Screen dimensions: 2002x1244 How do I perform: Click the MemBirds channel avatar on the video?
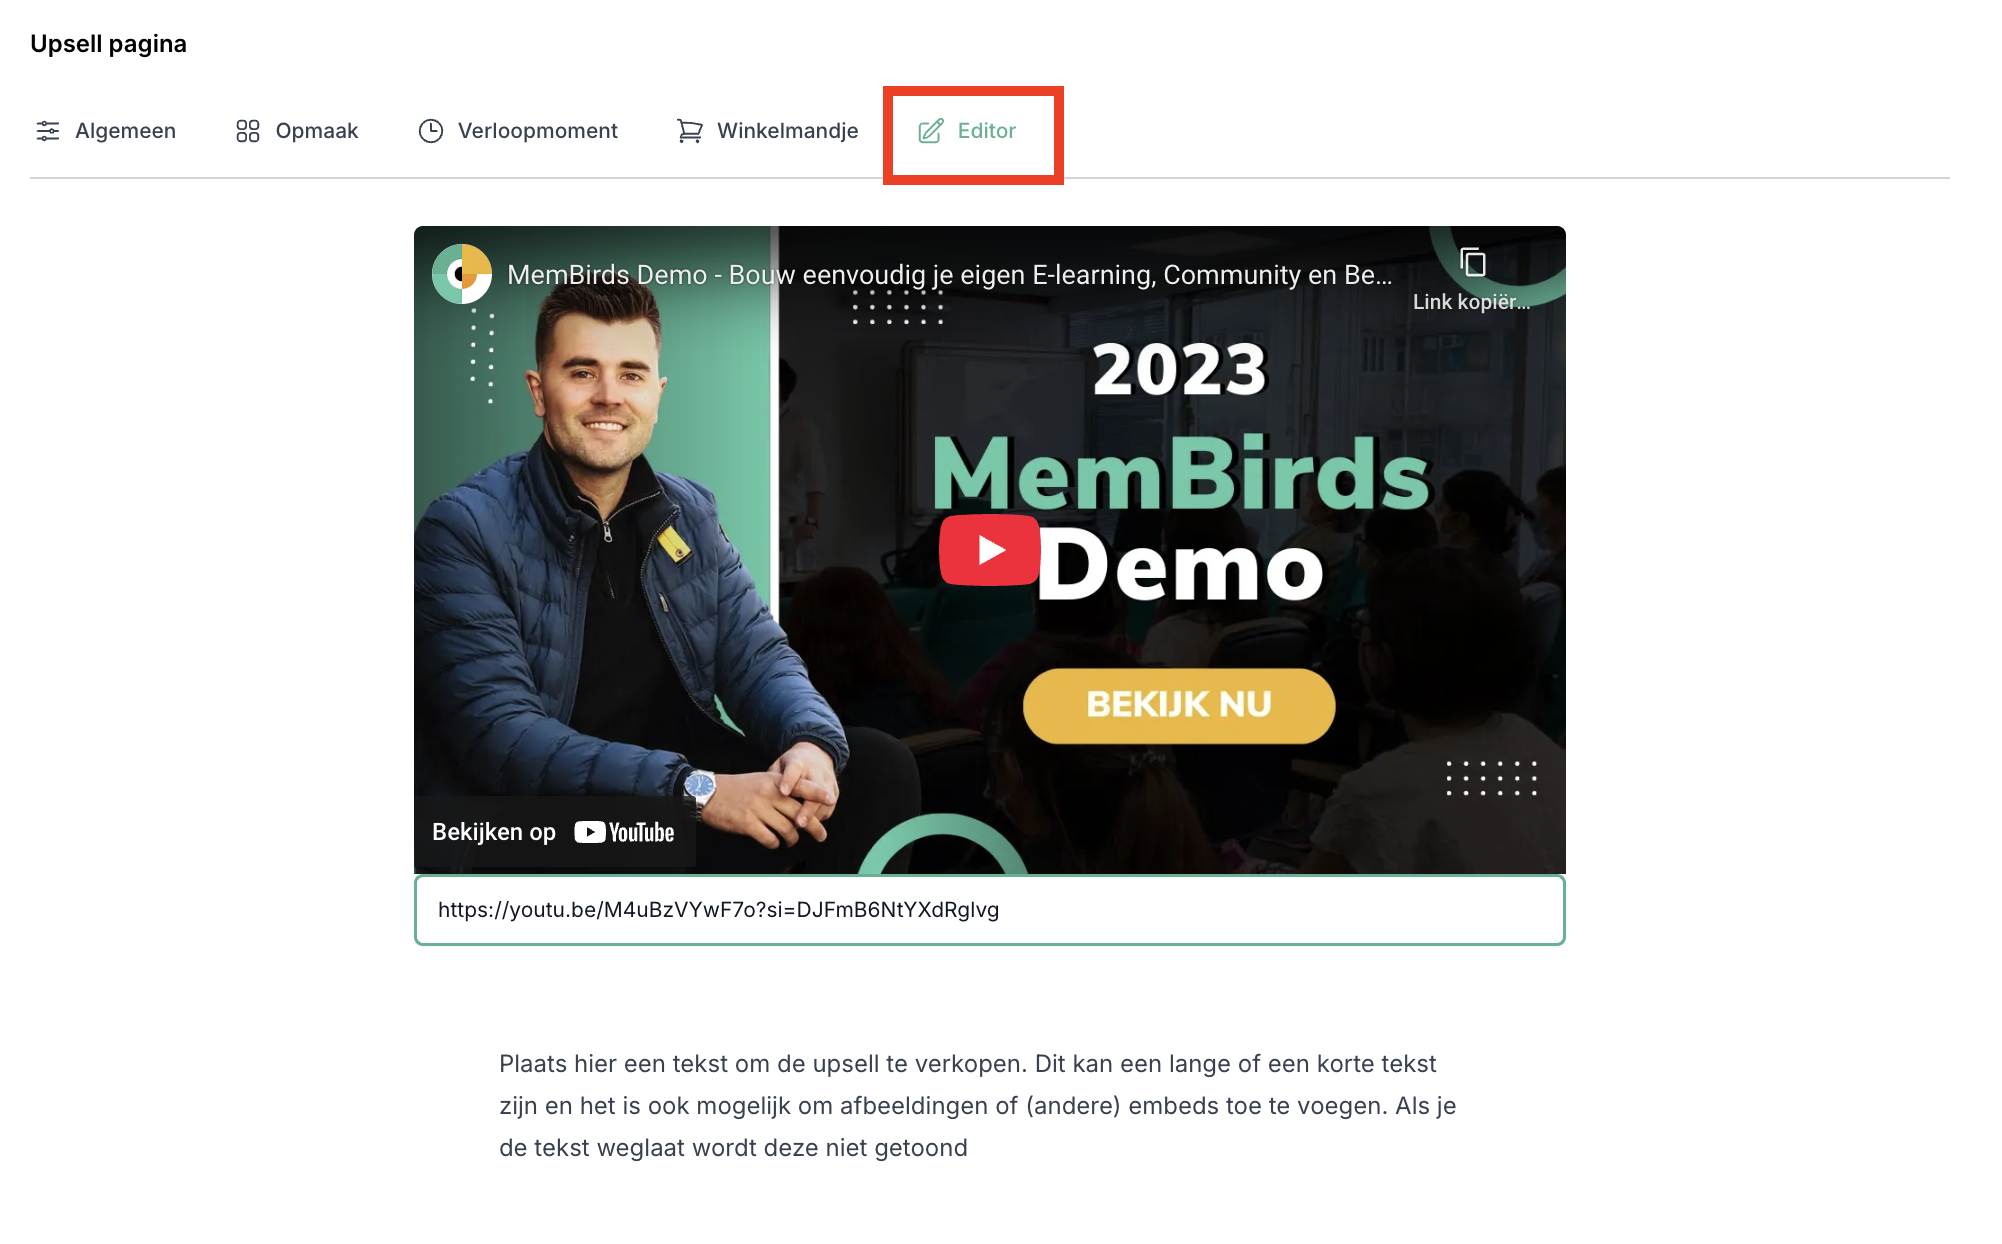tap(462, 274)
